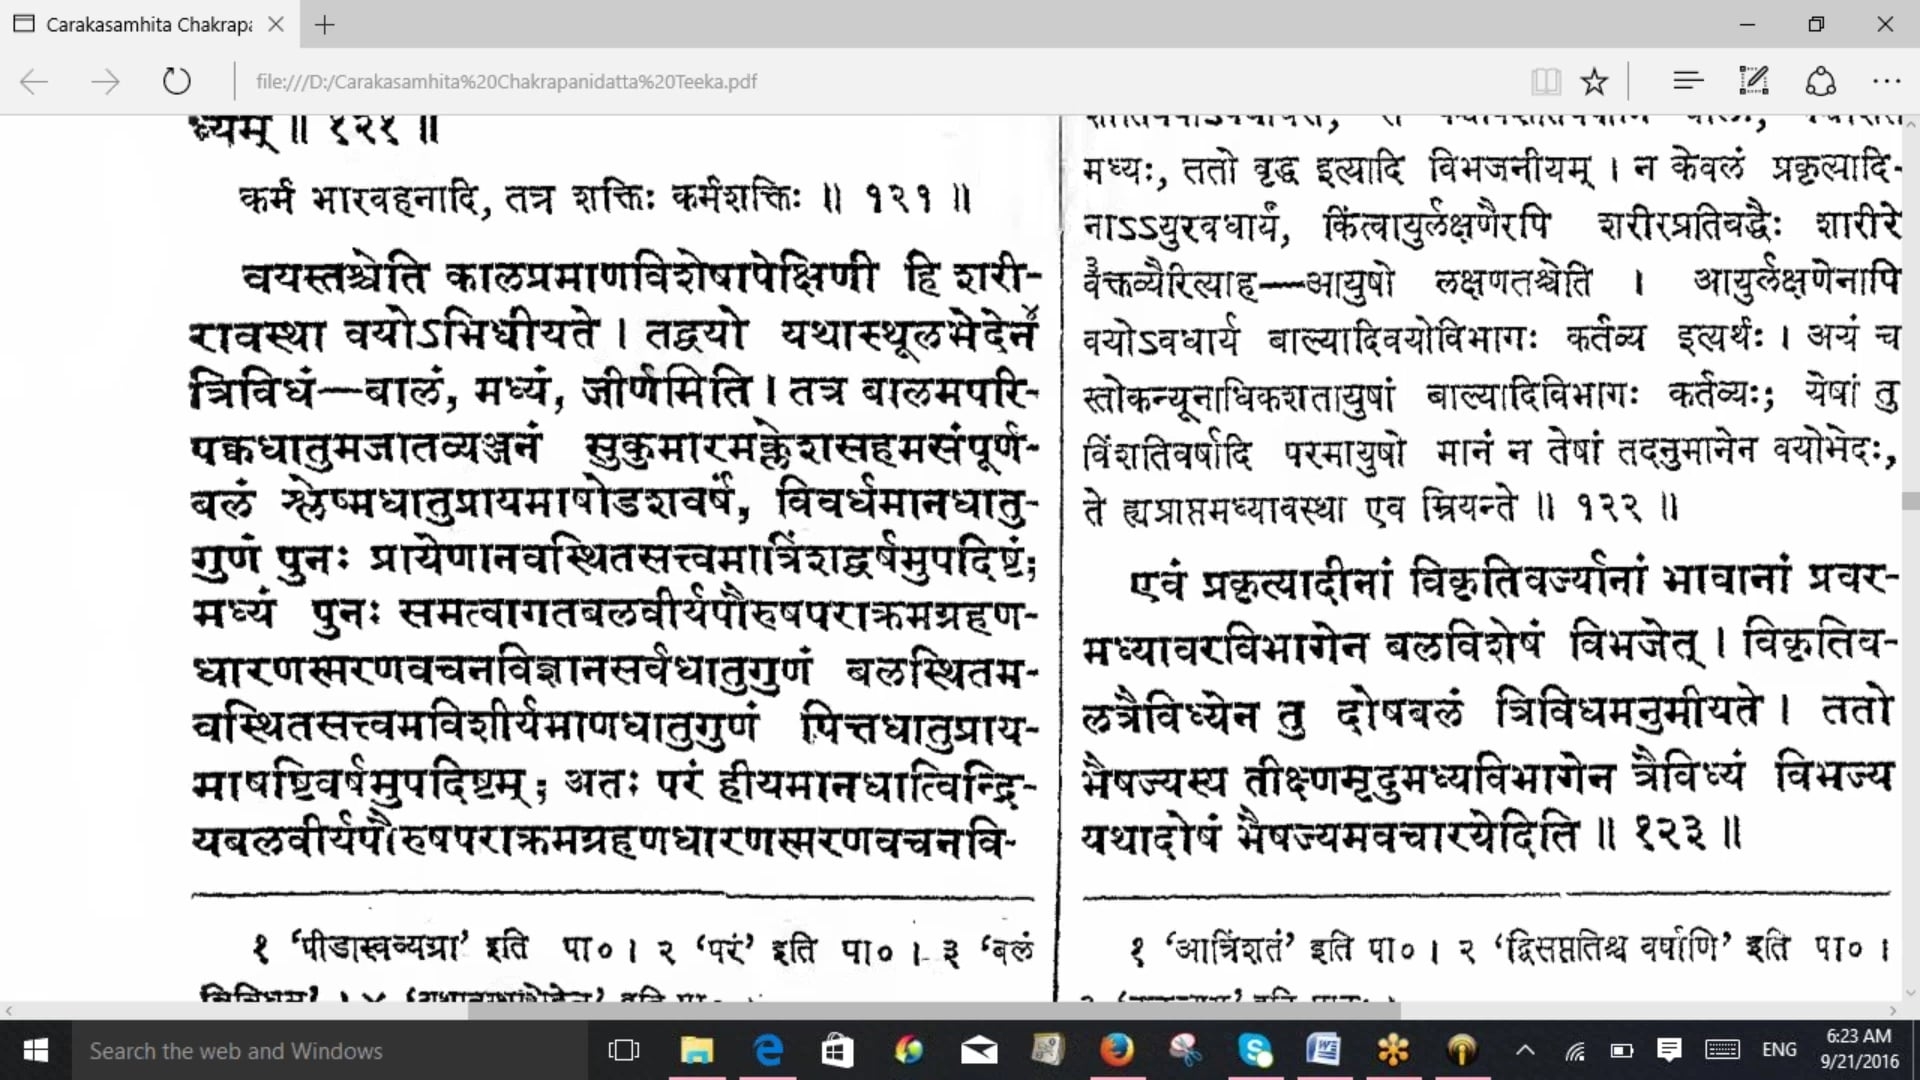1920x1080 pixels.
Task: Add page to favorites star
Action: pos(1594,81)
